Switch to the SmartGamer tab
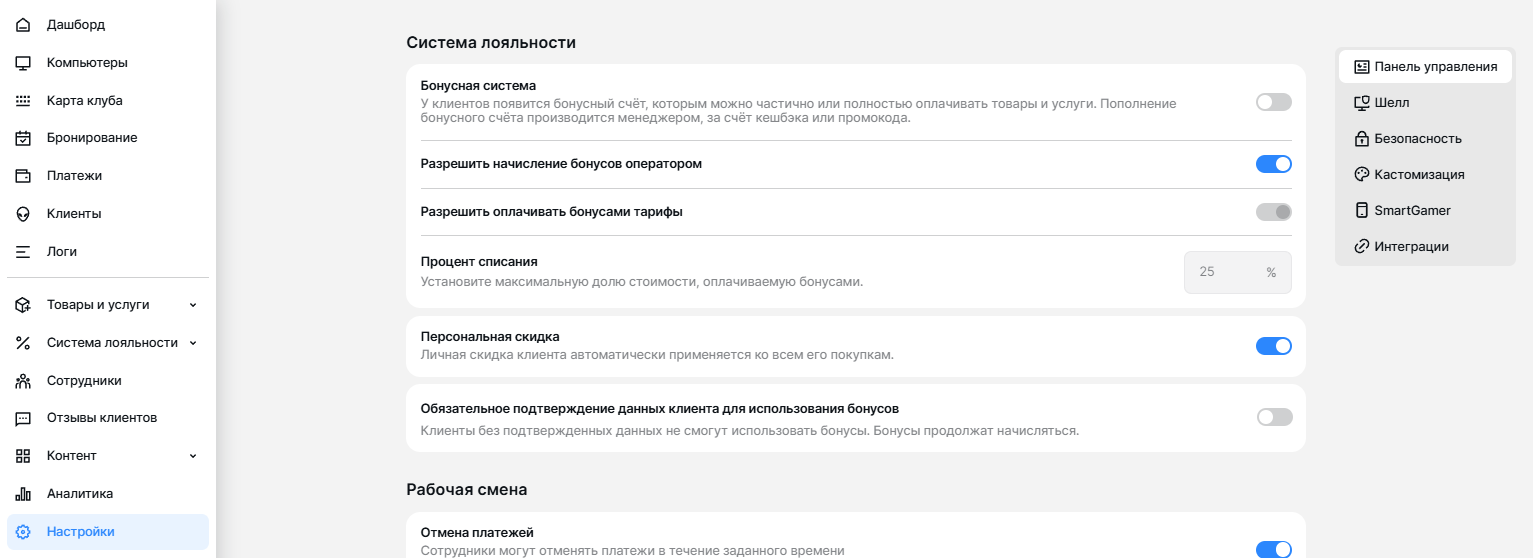1533x558 pixels. 1425,210
